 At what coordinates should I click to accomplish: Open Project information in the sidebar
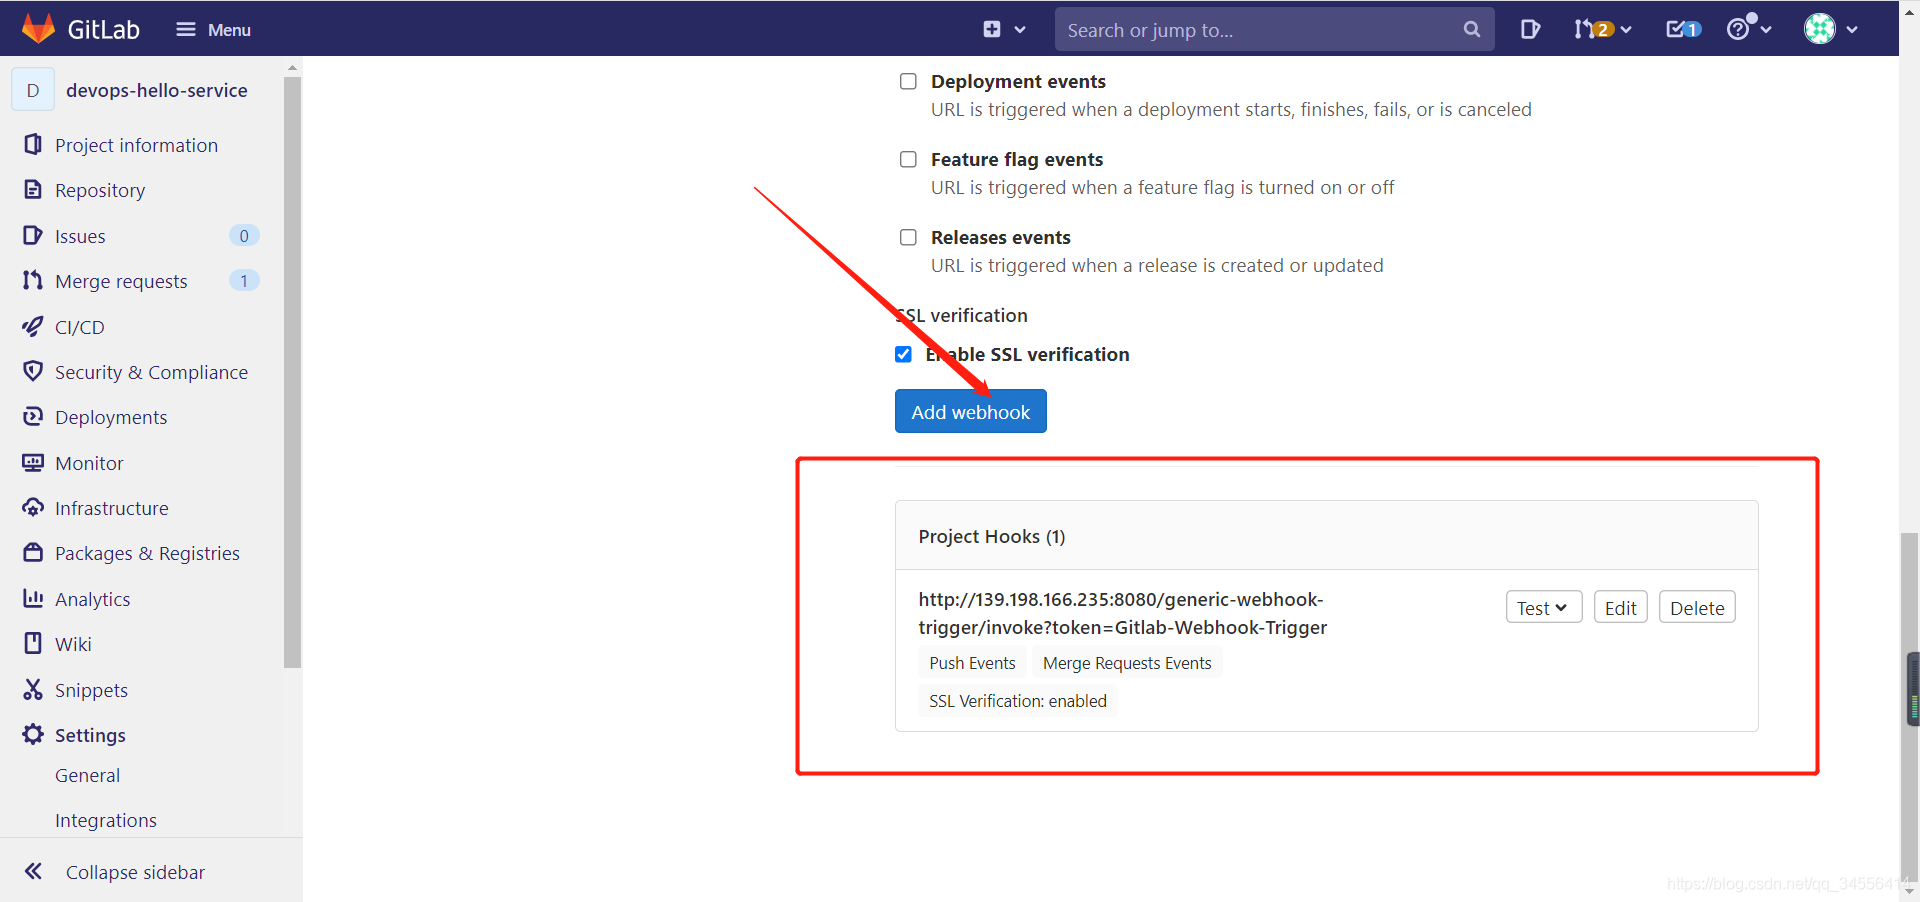[136, 144]
